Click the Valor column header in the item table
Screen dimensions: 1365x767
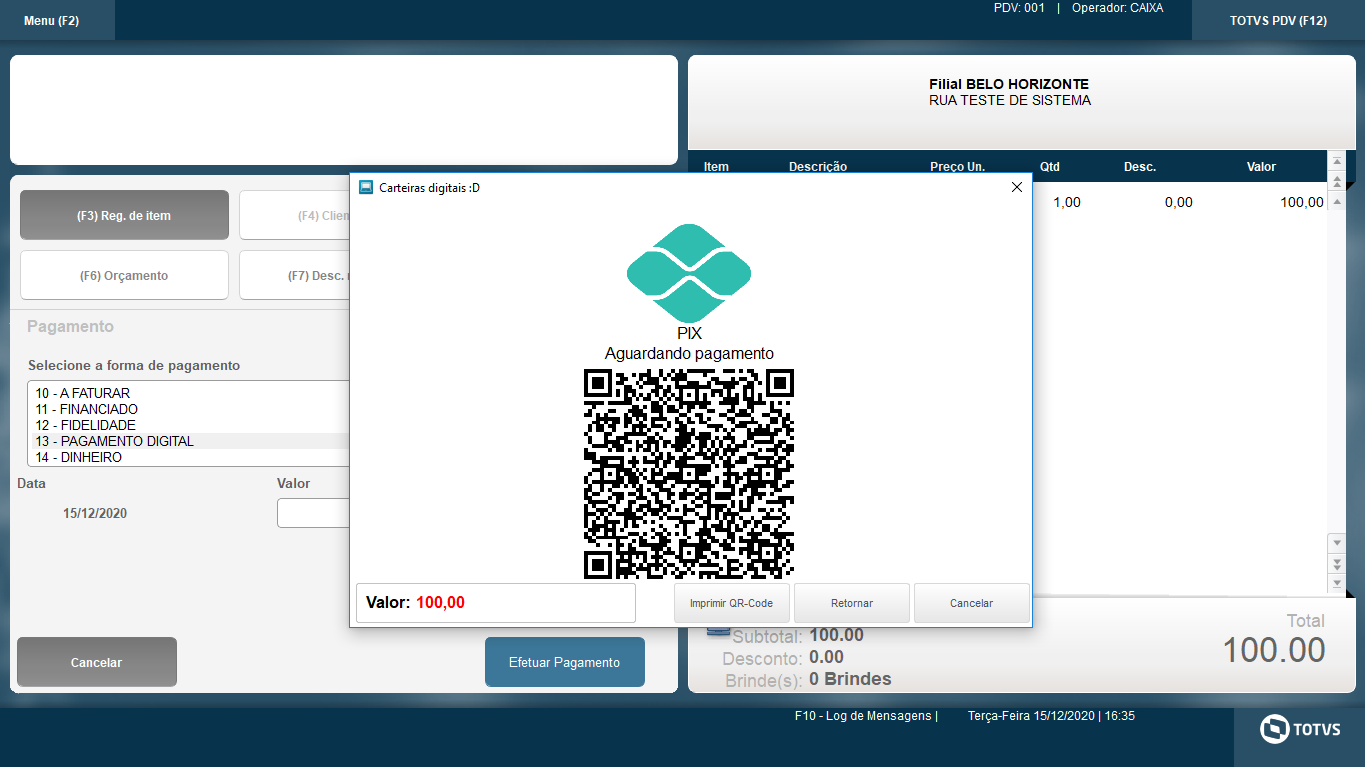pos(1261,167)
